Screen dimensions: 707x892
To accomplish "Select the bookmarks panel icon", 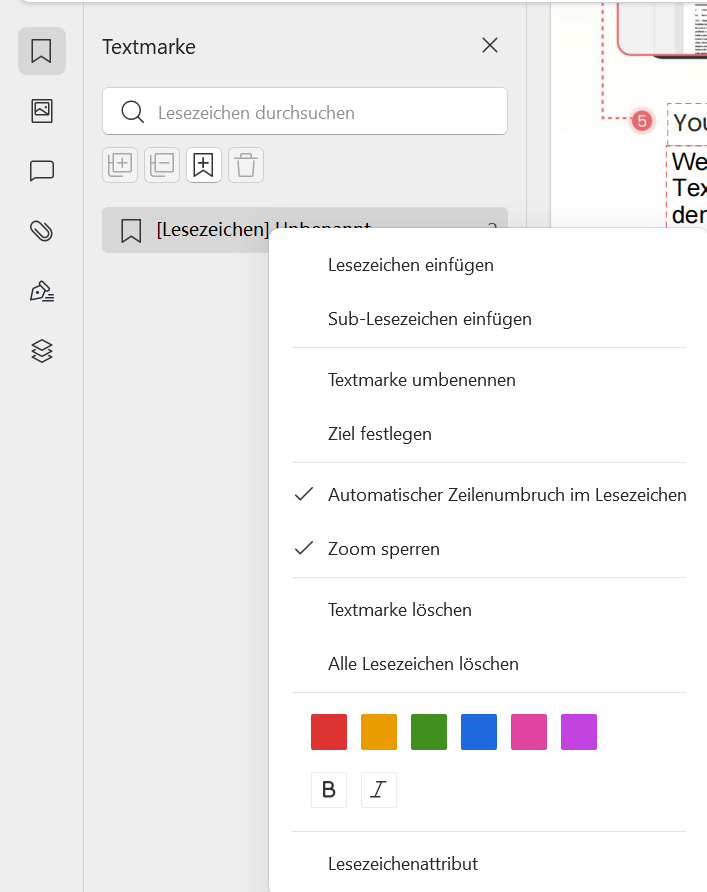I will 41,50.
